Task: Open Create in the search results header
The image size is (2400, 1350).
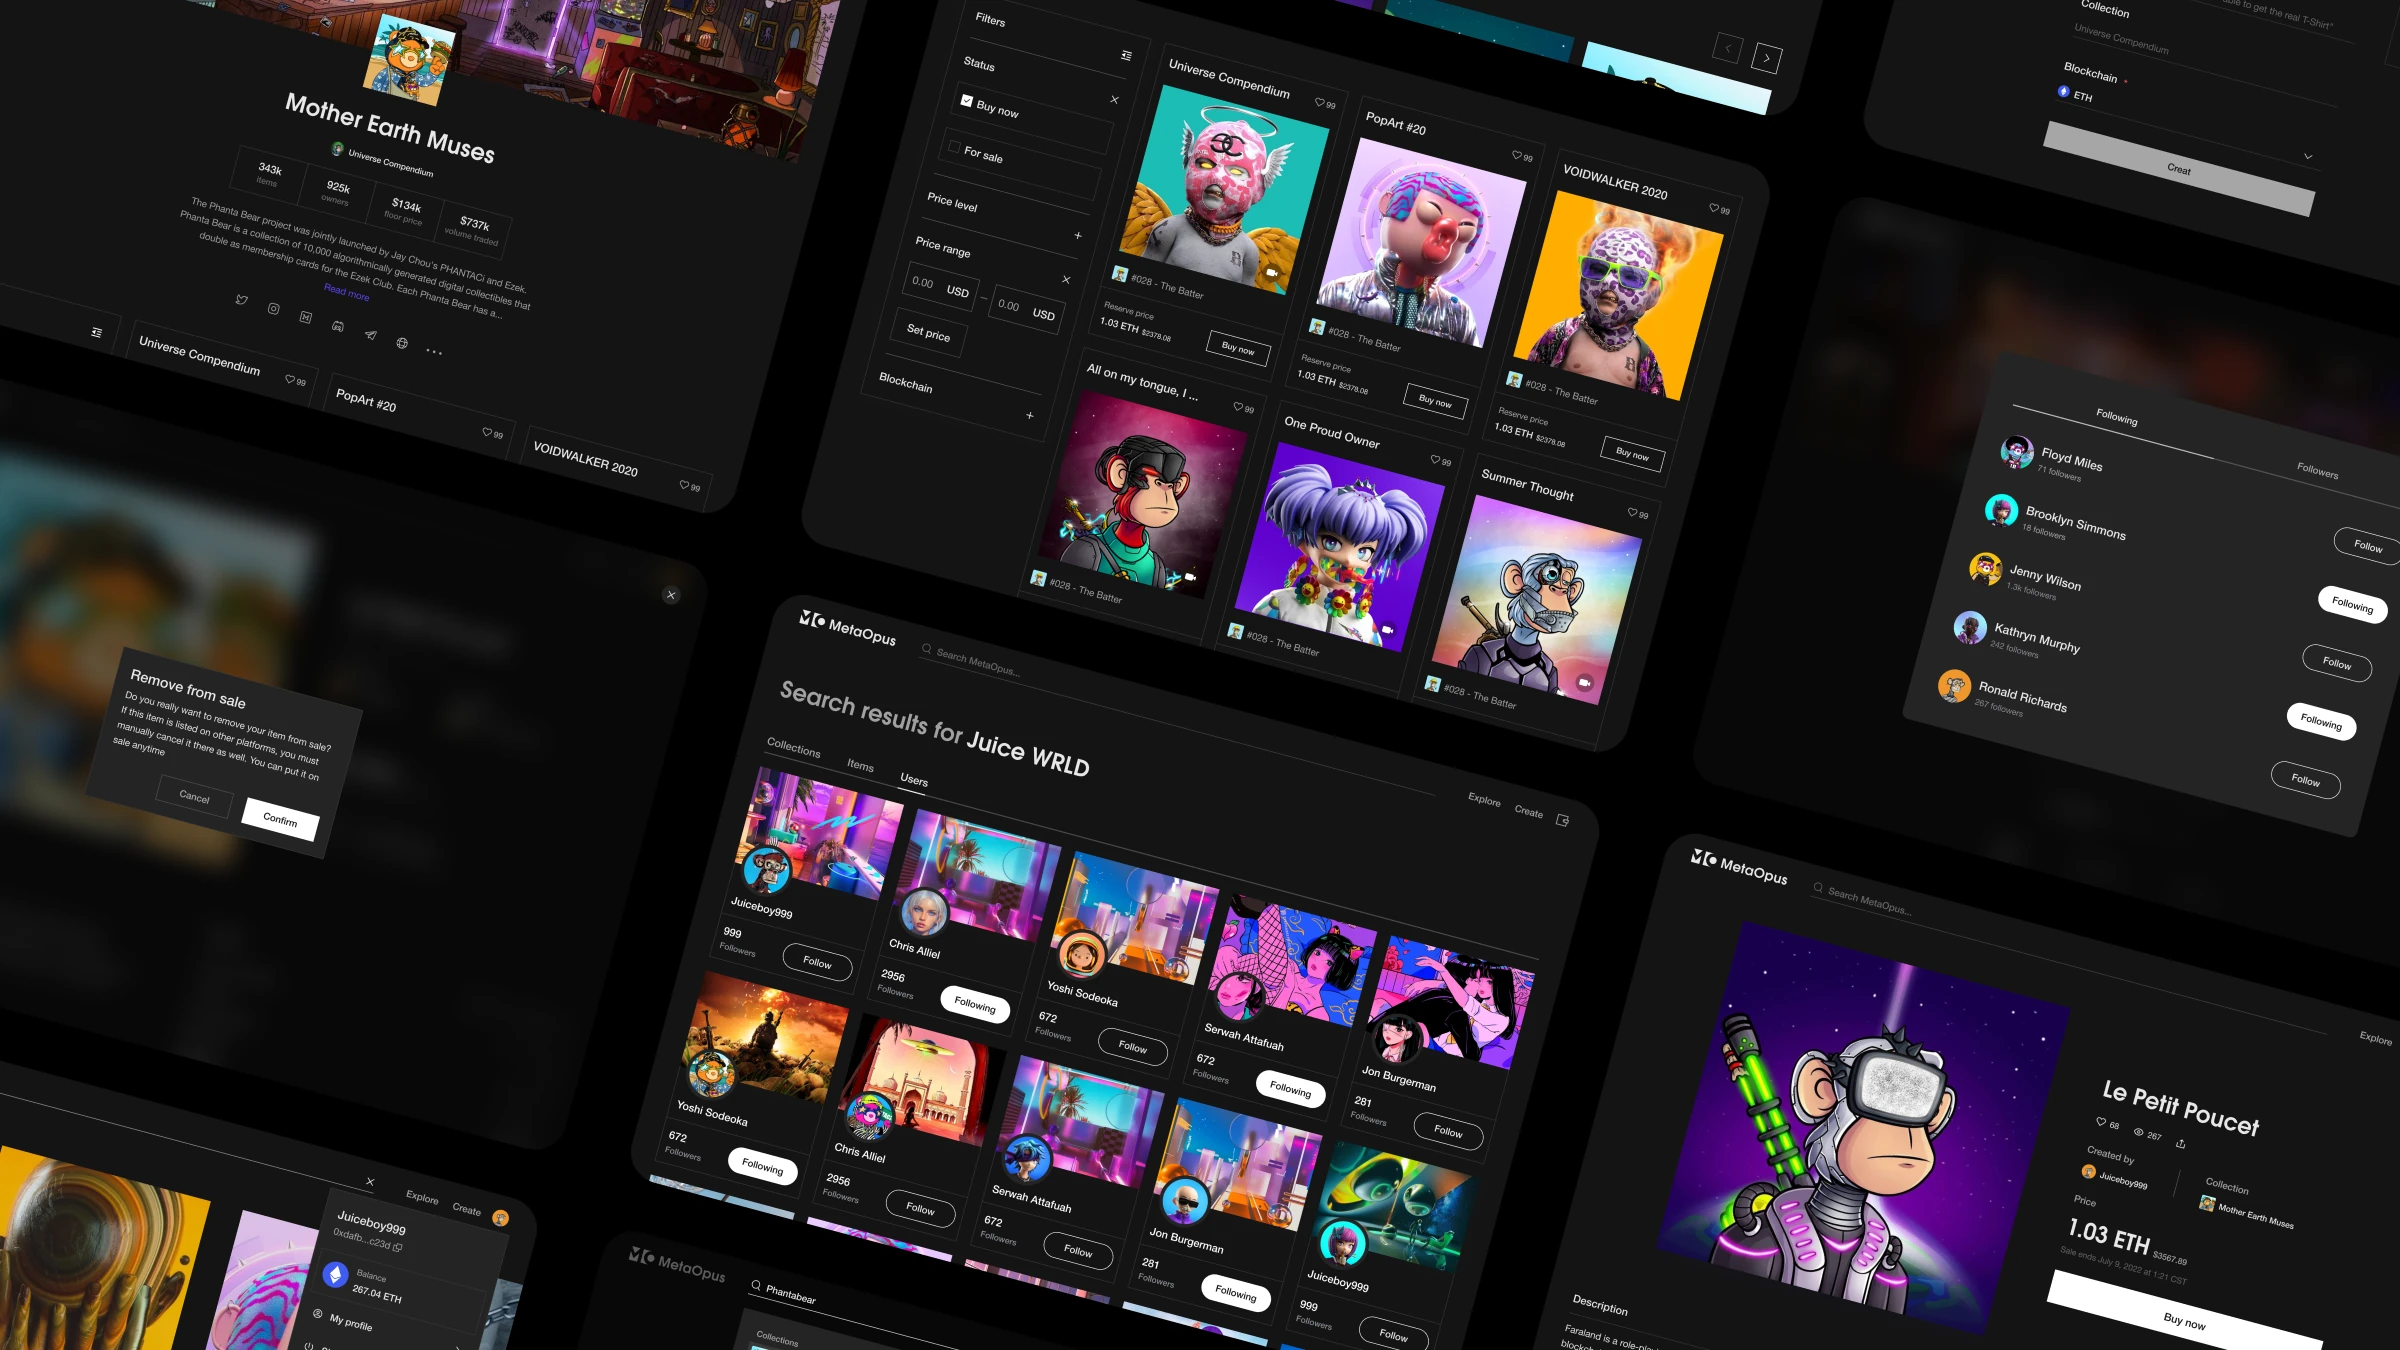Action: (x=1528, y=811)
